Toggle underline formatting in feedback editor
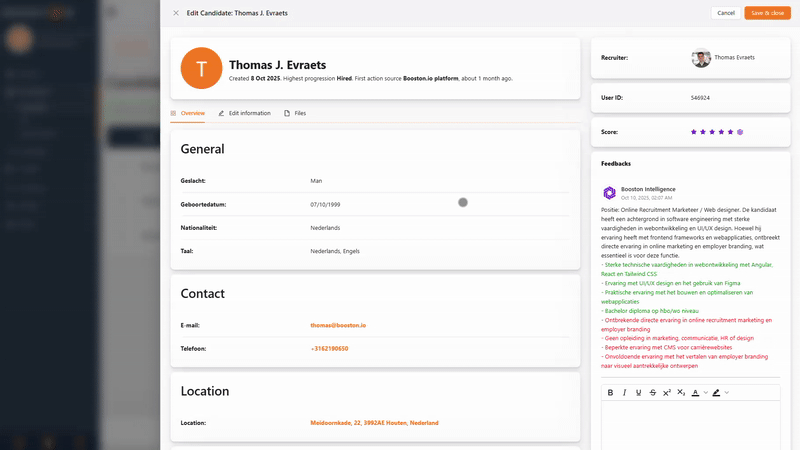The width and height of the screenshot is (800, 450). click(x=639, y=392)
